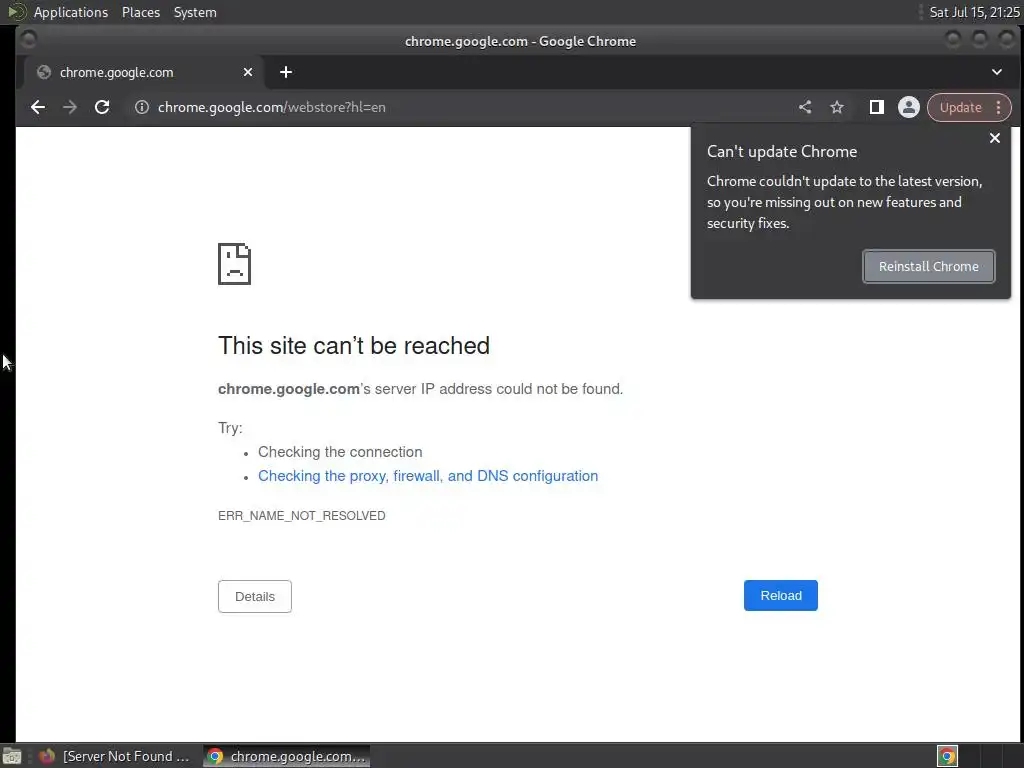Dismiss the Can't update Chrome popup
This screenshot has height=768, width=1024.
coord(995,138)
